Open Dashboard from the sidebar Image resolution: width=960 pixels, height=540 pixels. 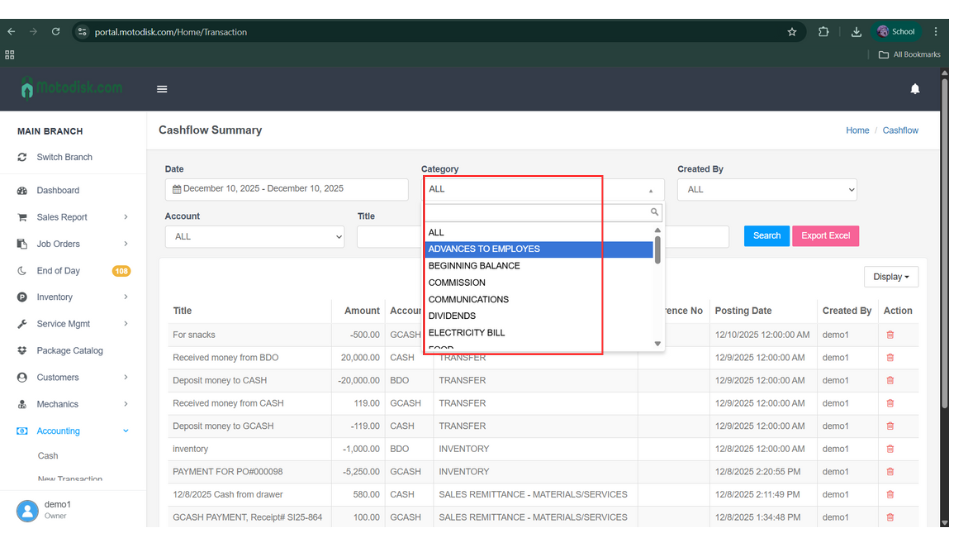[58, 190]
